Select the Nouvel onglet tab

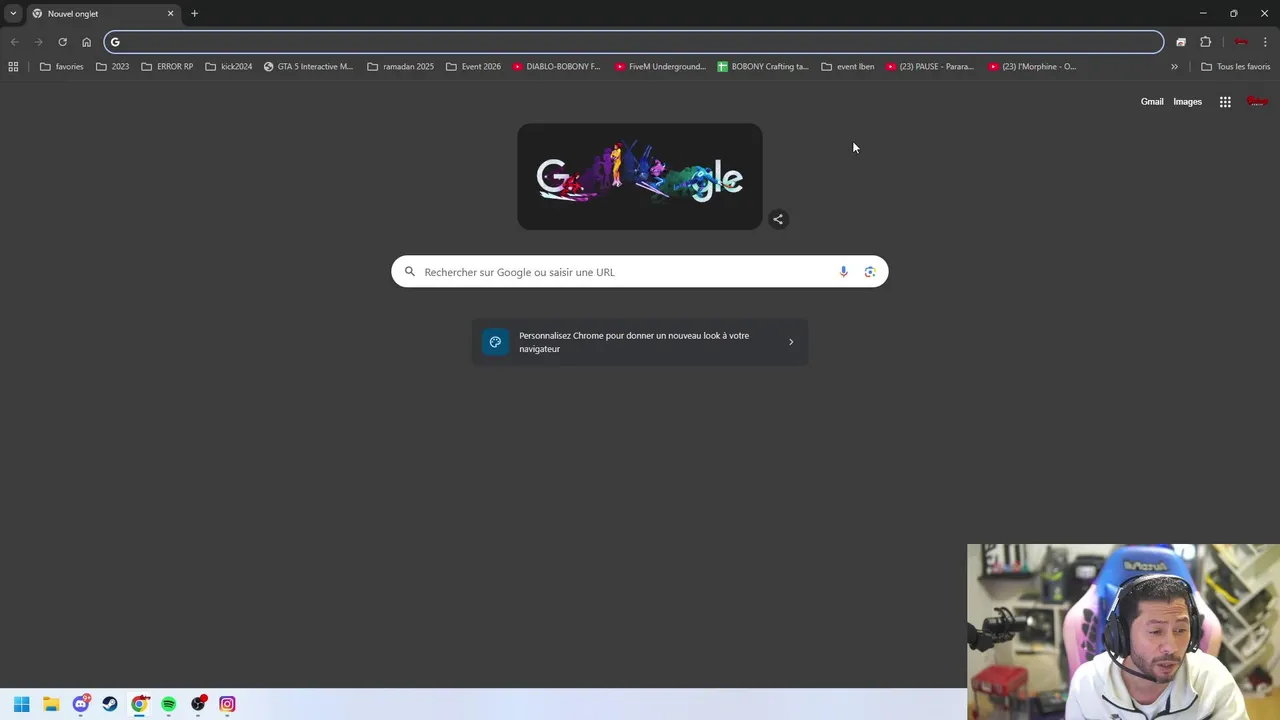point(103,13)
